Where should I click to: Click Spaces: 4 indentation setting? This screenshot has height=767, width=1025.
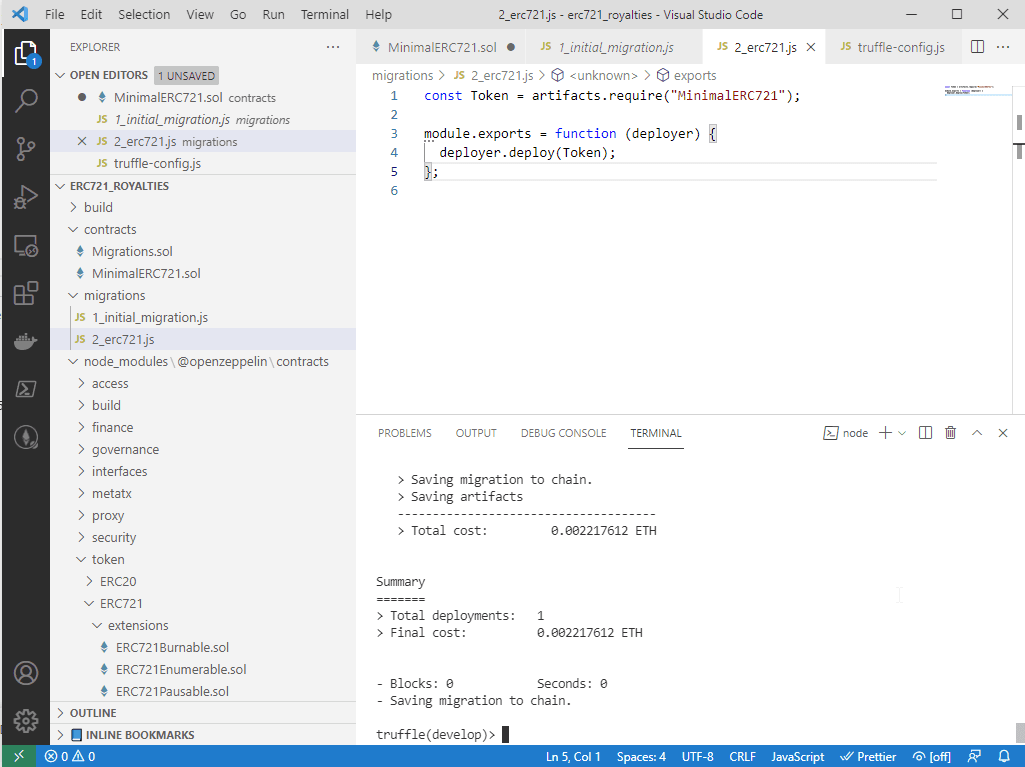coord(641,757)
